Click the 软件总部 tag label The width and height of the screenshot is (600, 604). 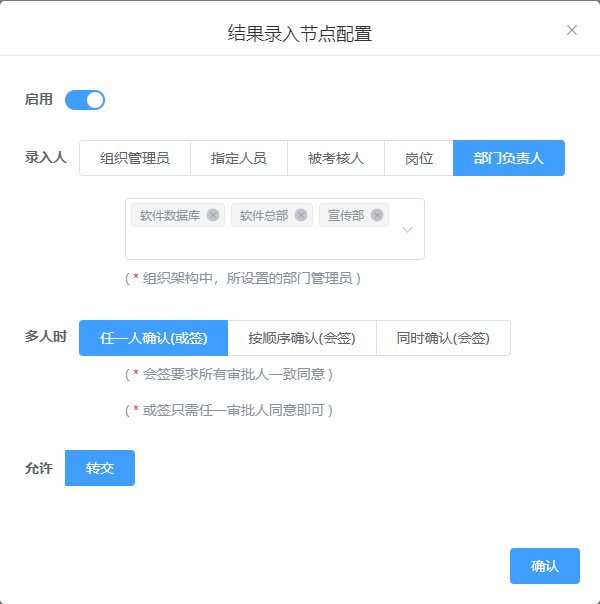[x=263, y=215]
